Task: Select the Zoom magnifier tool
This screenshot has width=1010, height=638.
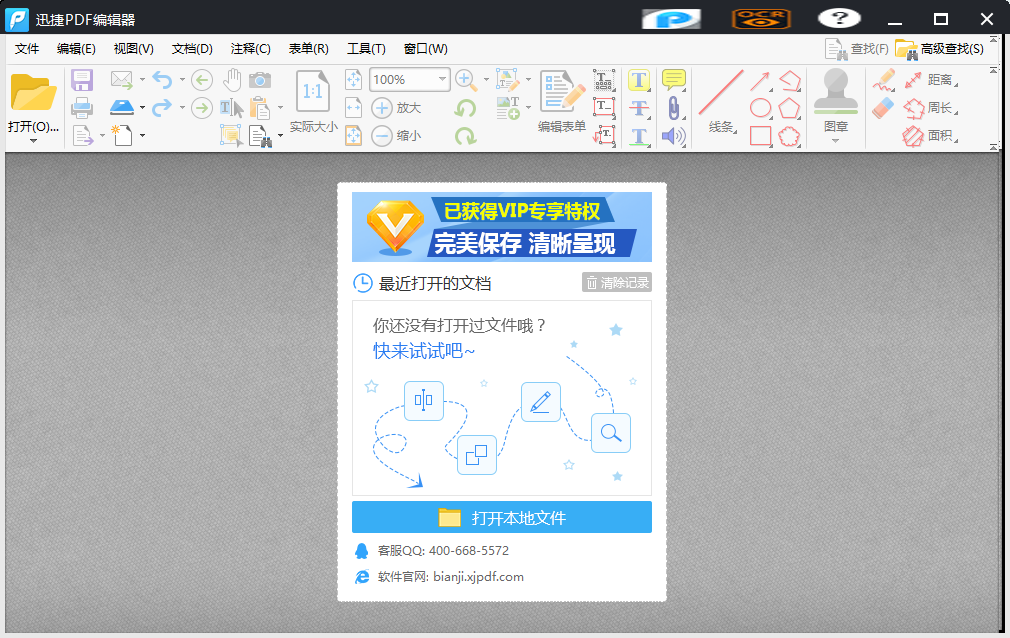Action: coord(466,80)
